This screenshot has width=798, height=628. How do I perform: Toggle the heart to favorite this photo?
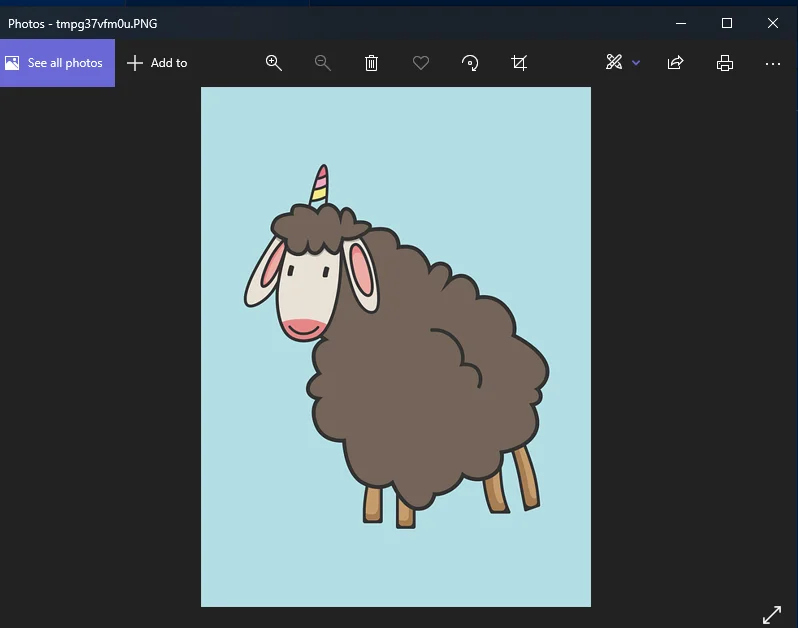click(x=421, y=63)
